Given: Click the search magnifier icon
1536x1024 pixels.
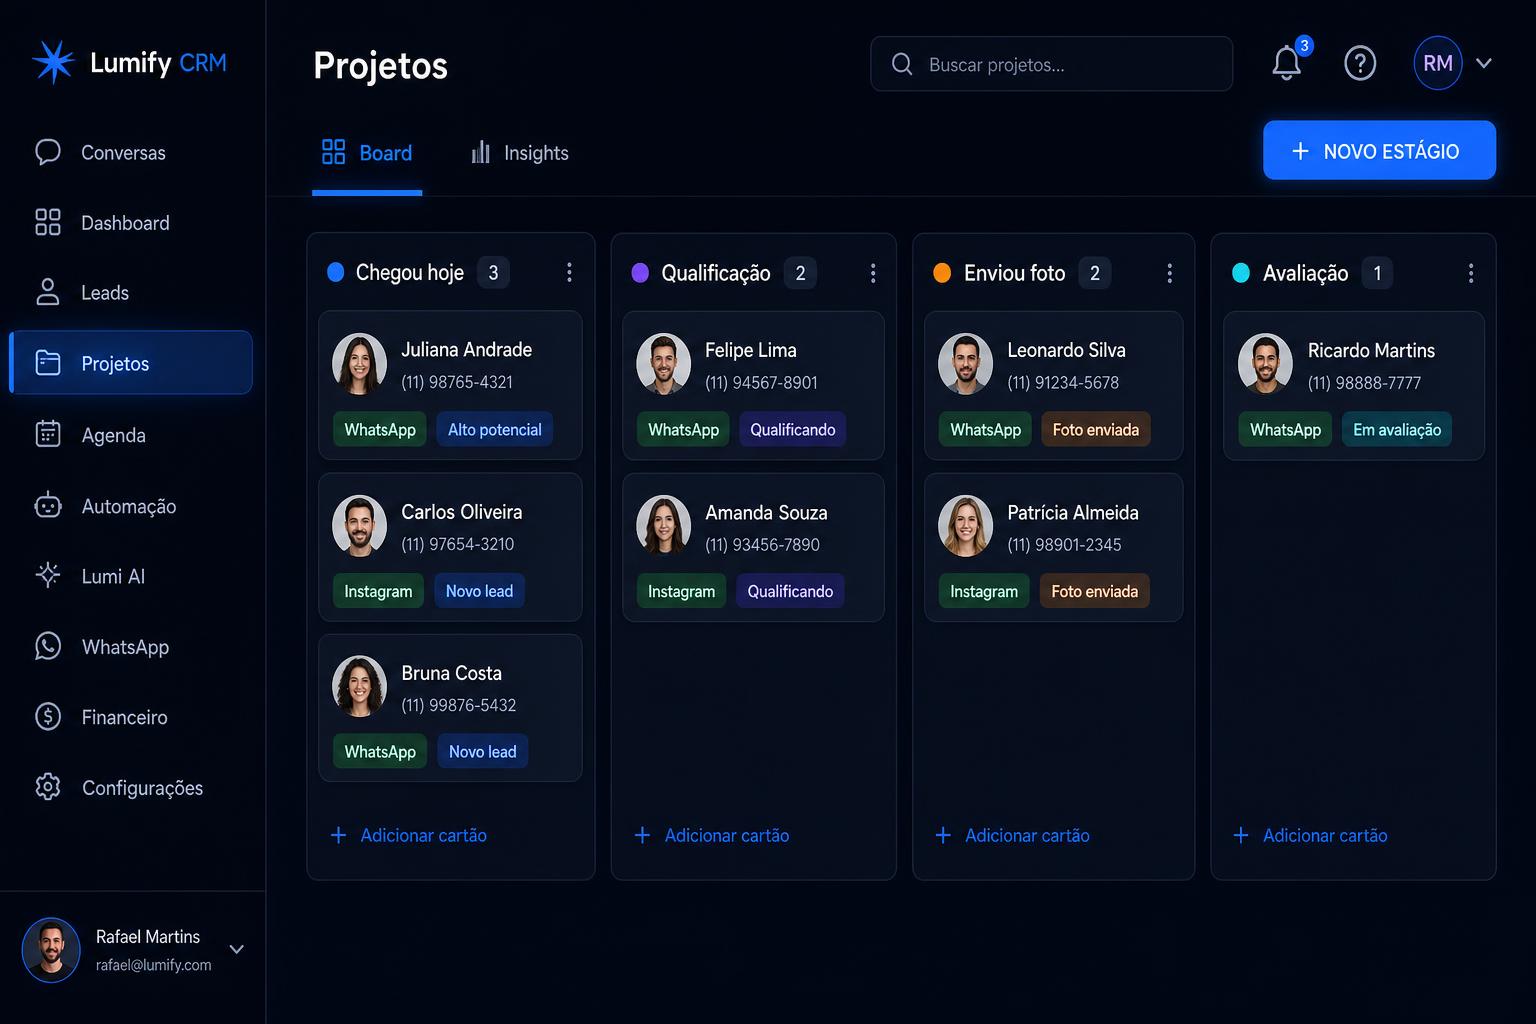Looking at the screenshot, I should (x=902, y=64).
